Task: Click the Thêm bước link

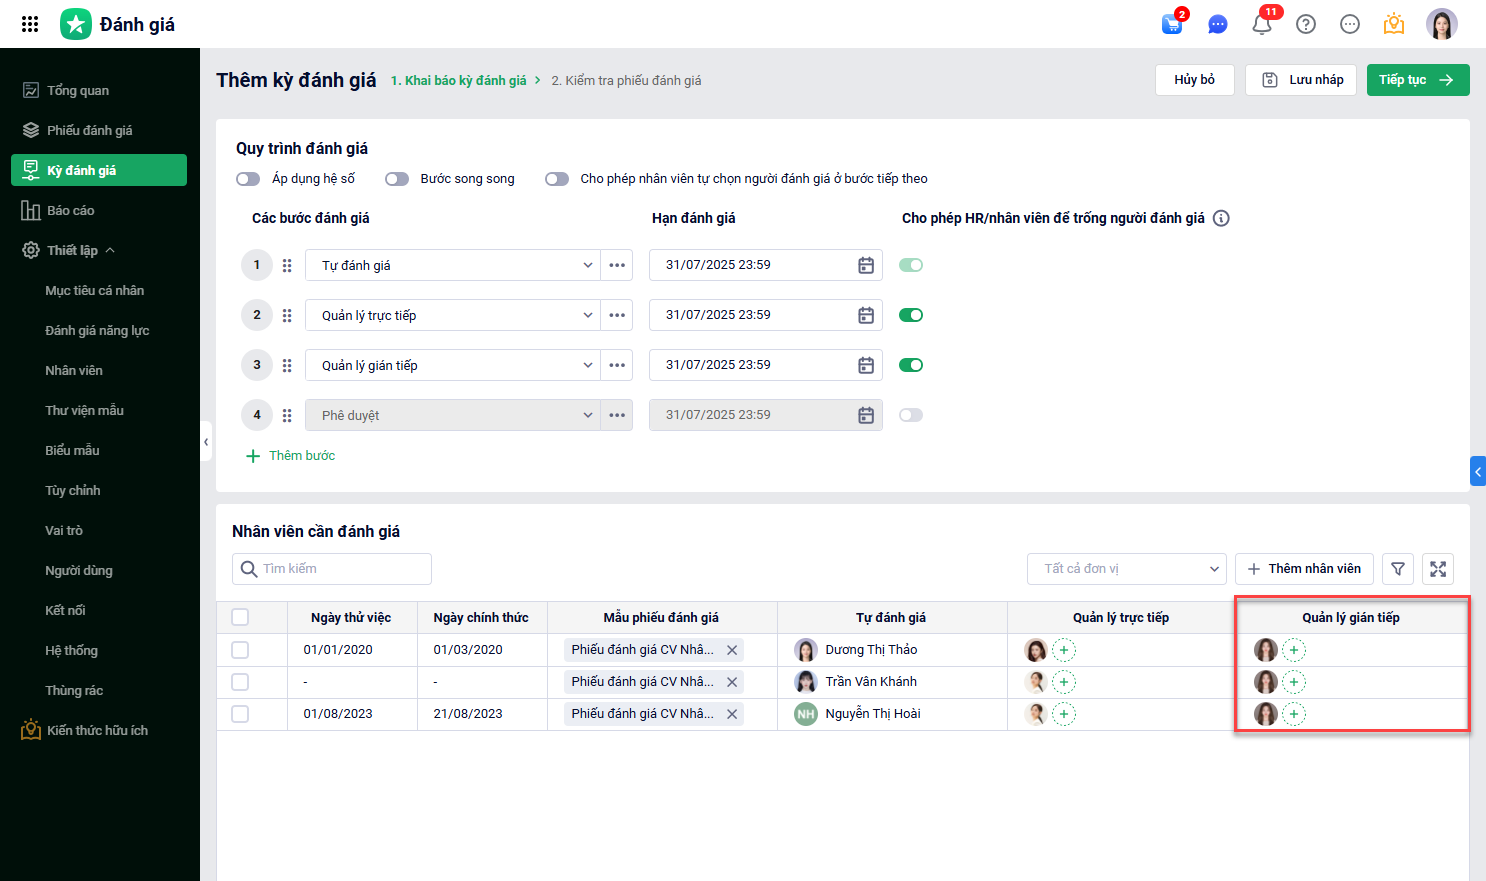Action: (291, 456)
